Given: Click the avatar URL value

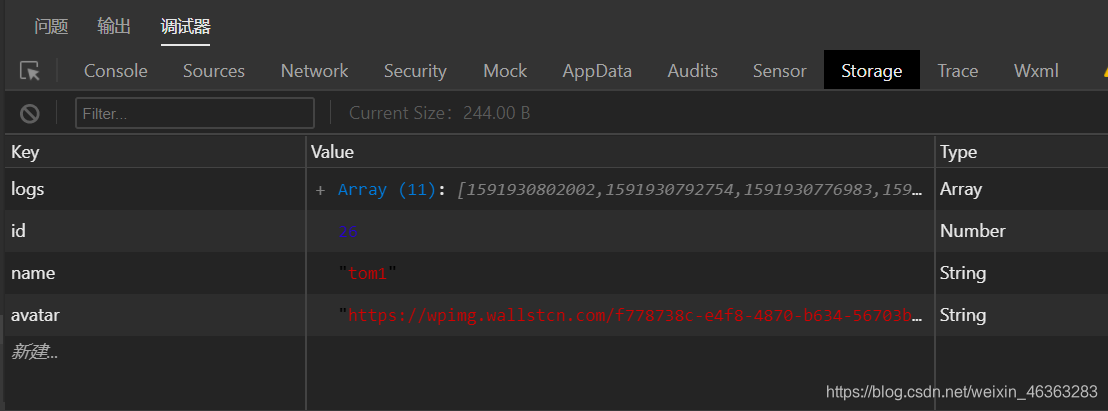Looking at the screenshot, I should pos(631,315).
